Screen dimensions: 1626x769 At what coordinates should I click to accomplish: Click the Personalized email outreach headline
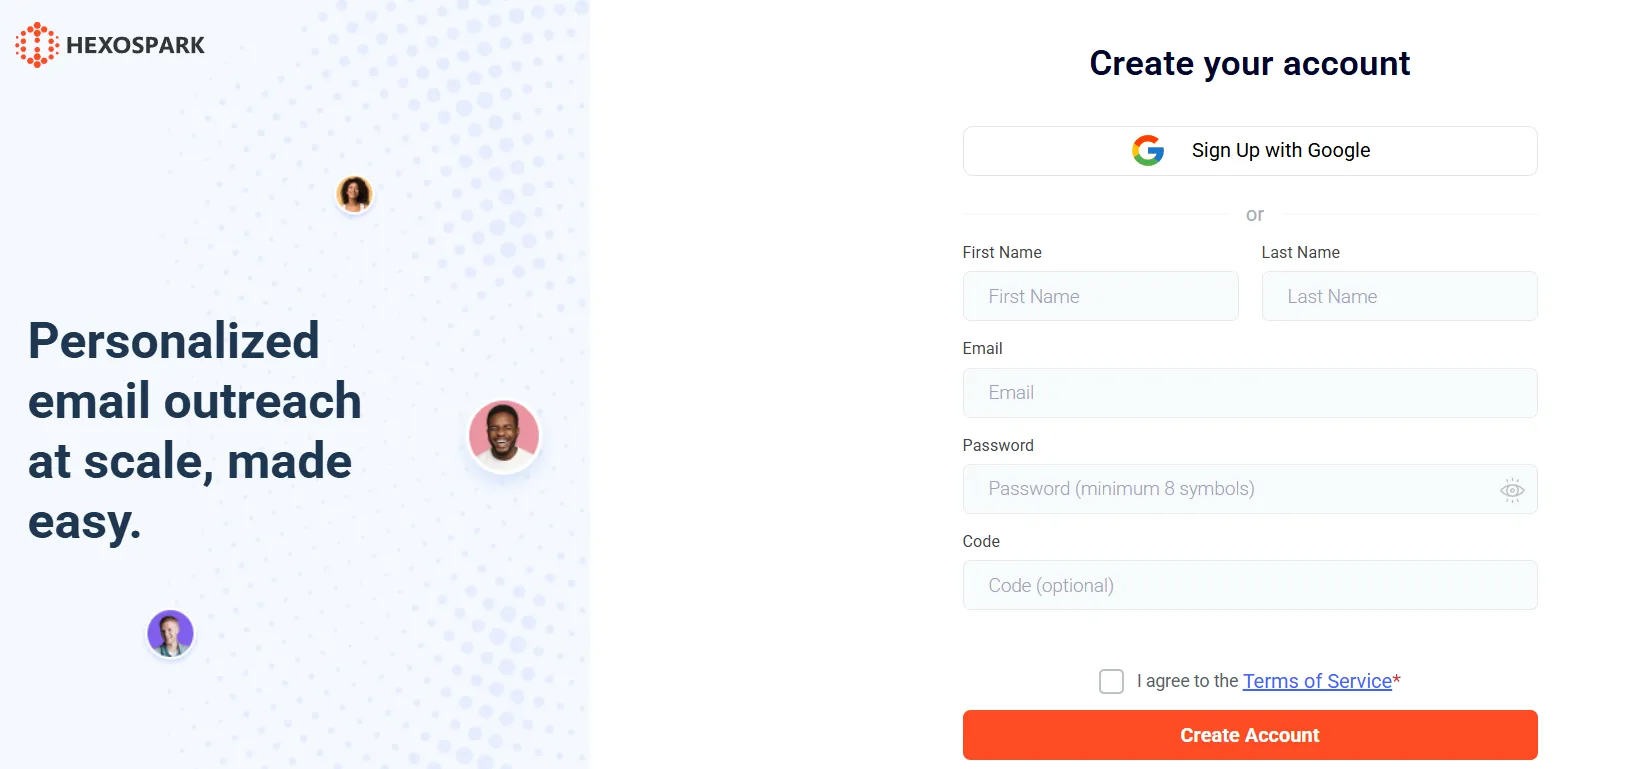pos(194,430)
